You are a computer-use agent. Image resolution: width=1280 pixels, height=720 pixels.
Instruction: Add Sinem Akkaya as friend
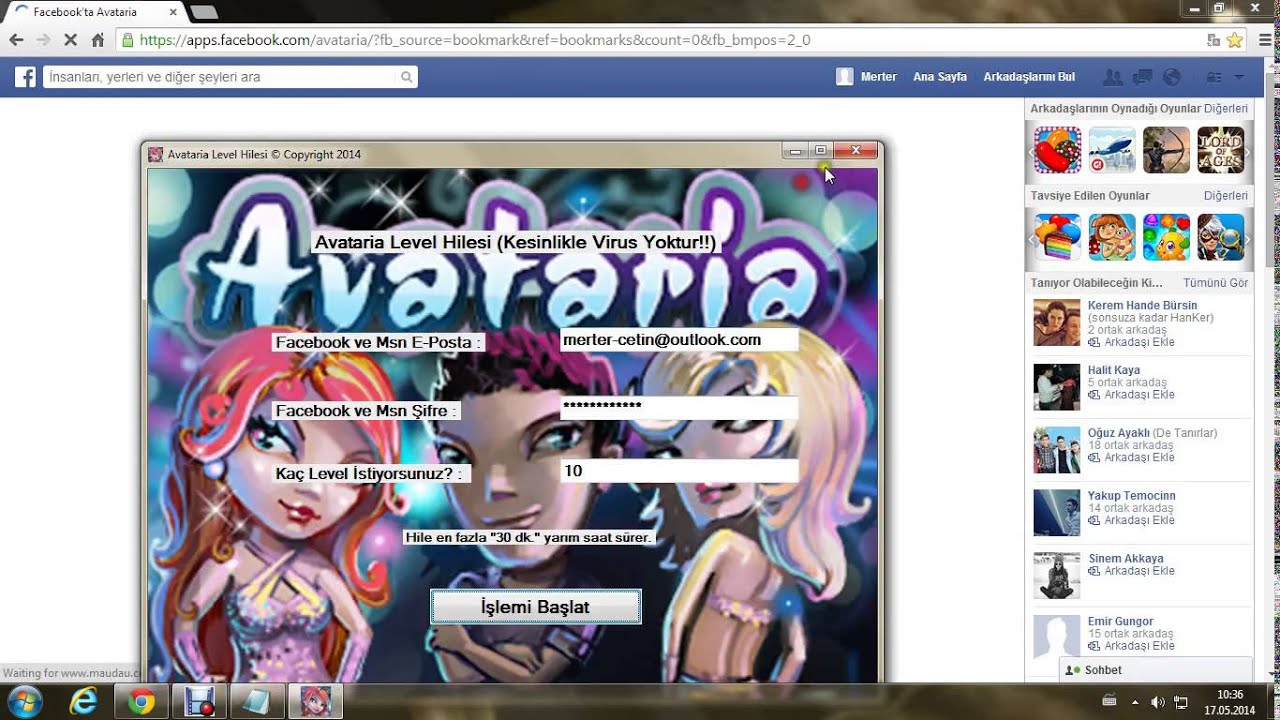[x=1131, y=571]
